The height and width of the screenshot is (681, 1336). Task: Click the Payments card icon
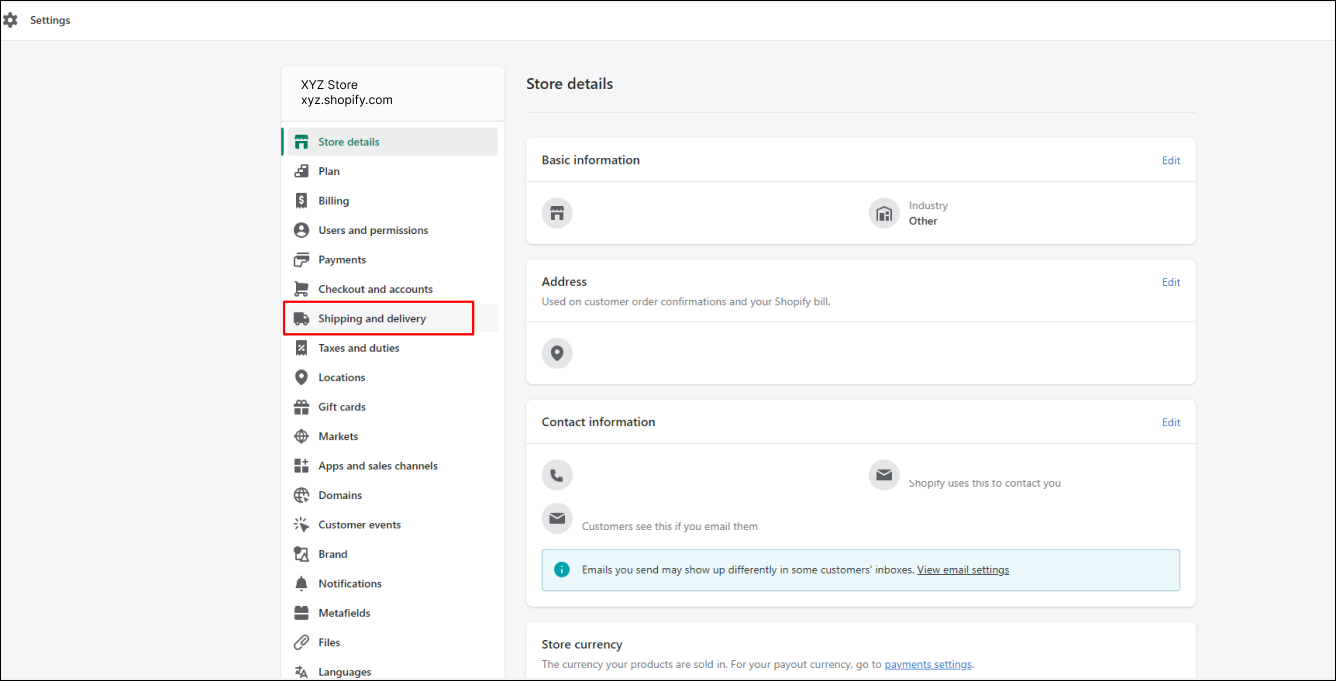301,260
